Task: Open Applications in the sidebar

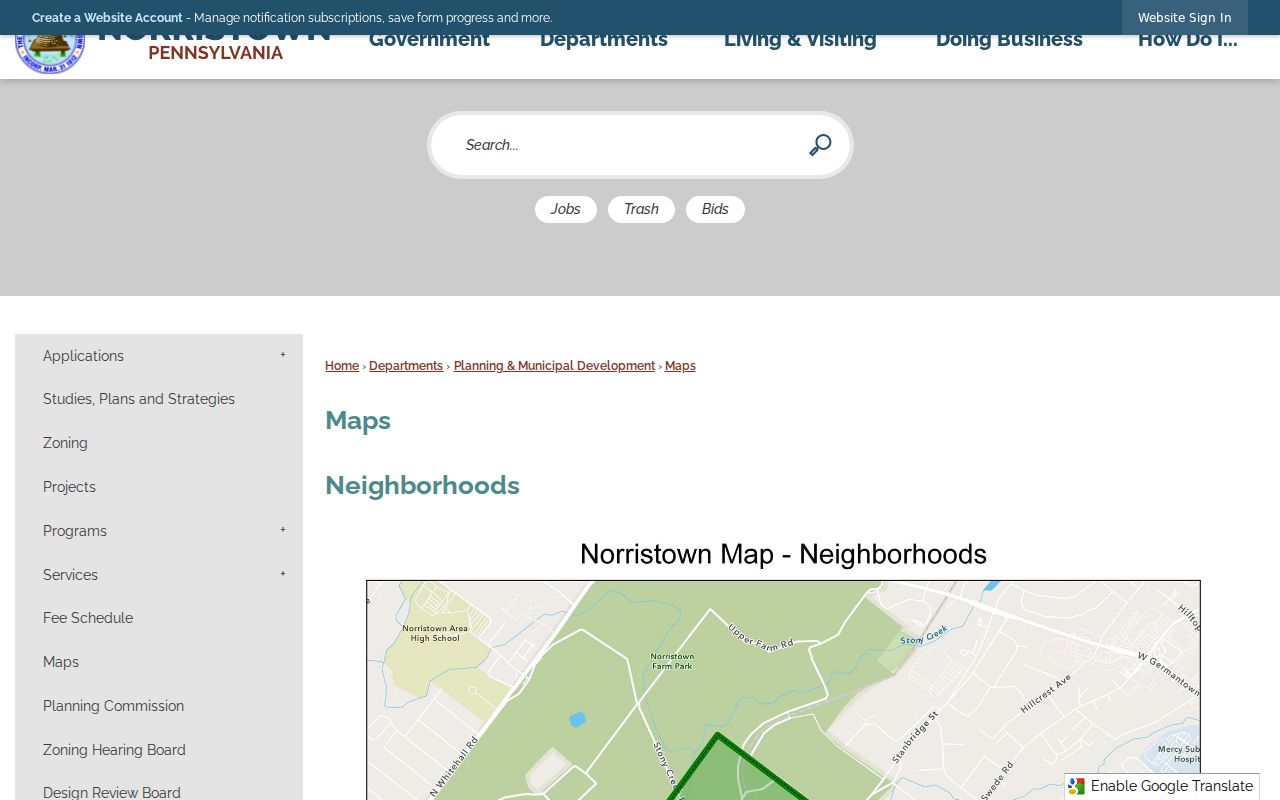Action: click(83, 356)
